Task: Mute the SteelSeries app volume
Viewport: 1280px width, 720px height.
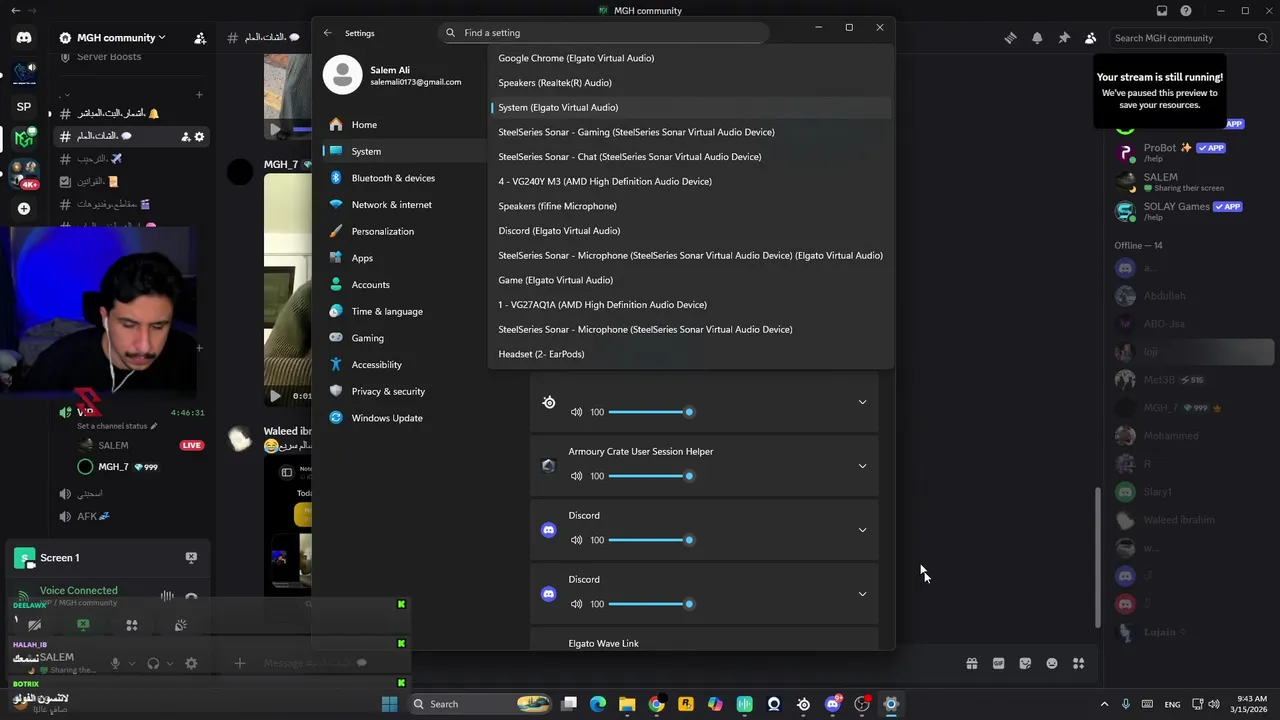Action: click(x=576, y=412)
